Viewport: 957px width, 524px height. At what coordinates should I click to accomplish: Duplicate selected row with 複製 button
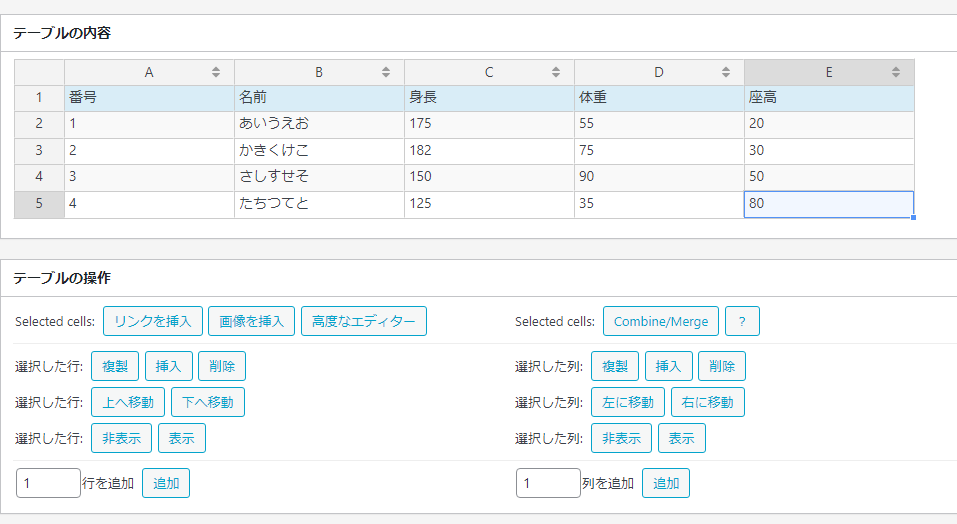pyautogui.click(x=115, y=366)
